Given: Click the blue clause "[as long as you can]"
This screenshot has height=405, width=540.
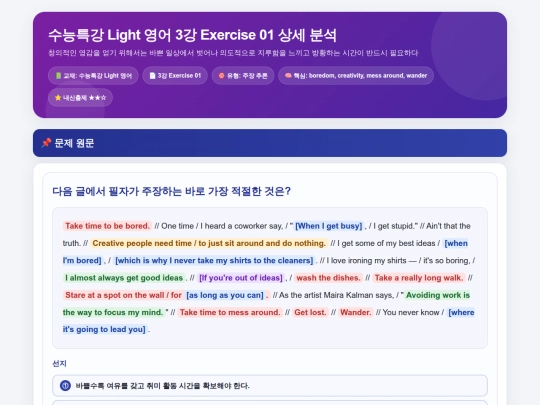Looking at the screenshot, I should click(225, 295).
